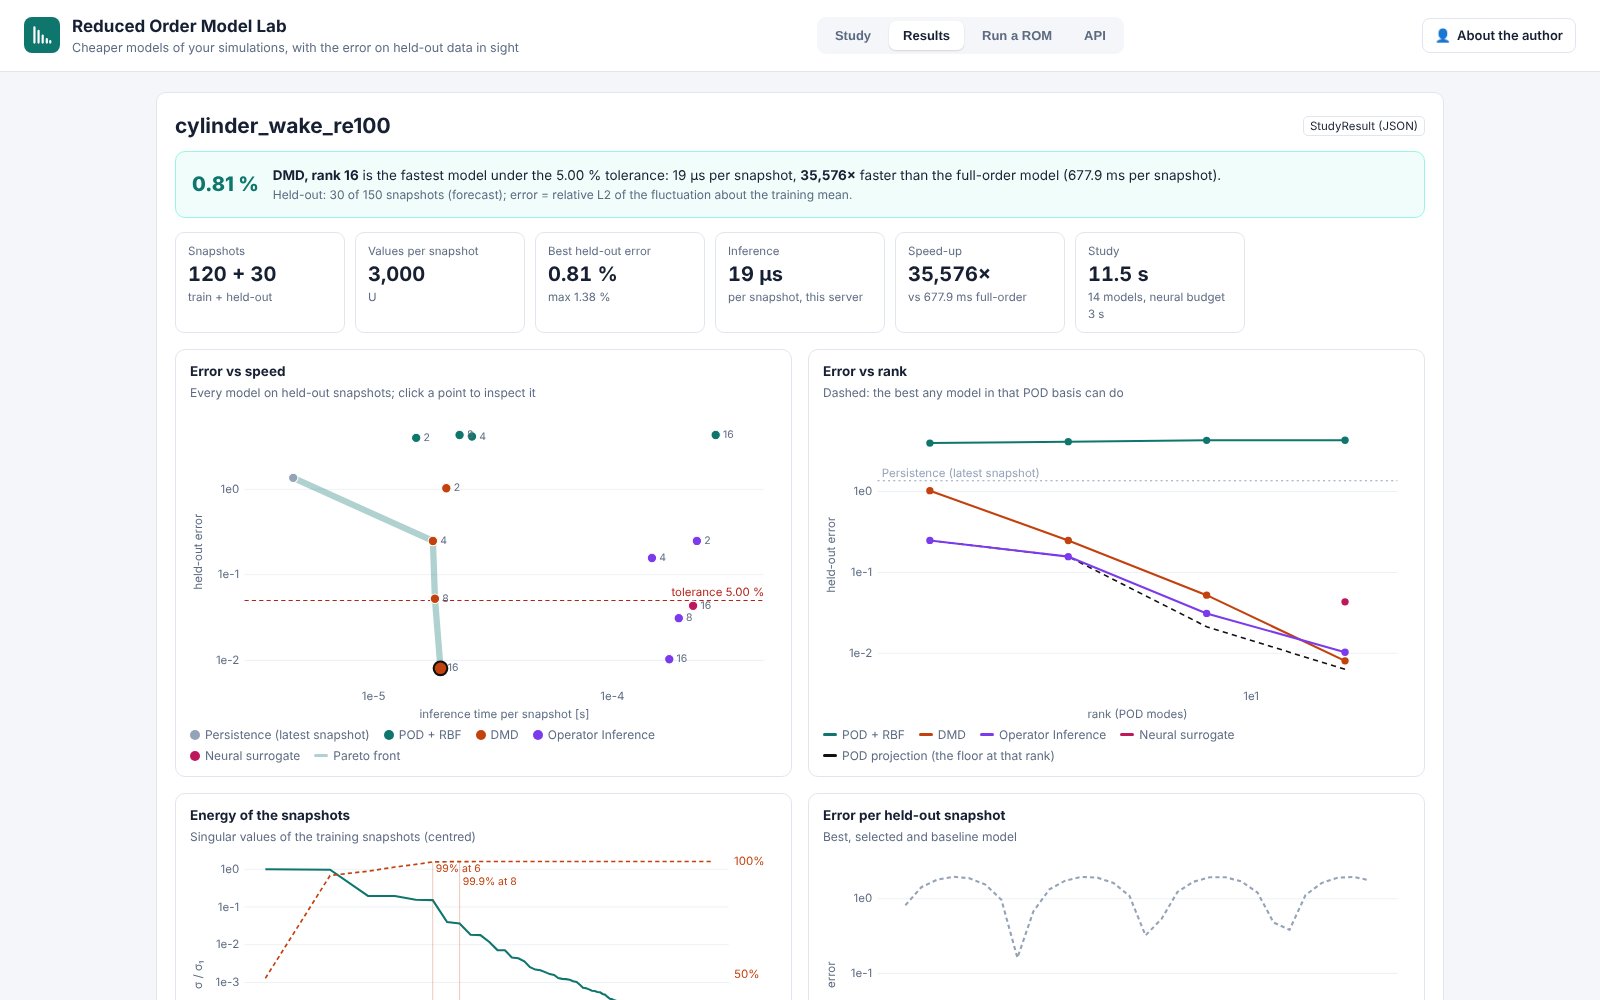Viewport: 1600px width, 1000px height.
Task: Click the tolerance 5.00 % label in chart
Action: tap(717, 592)
